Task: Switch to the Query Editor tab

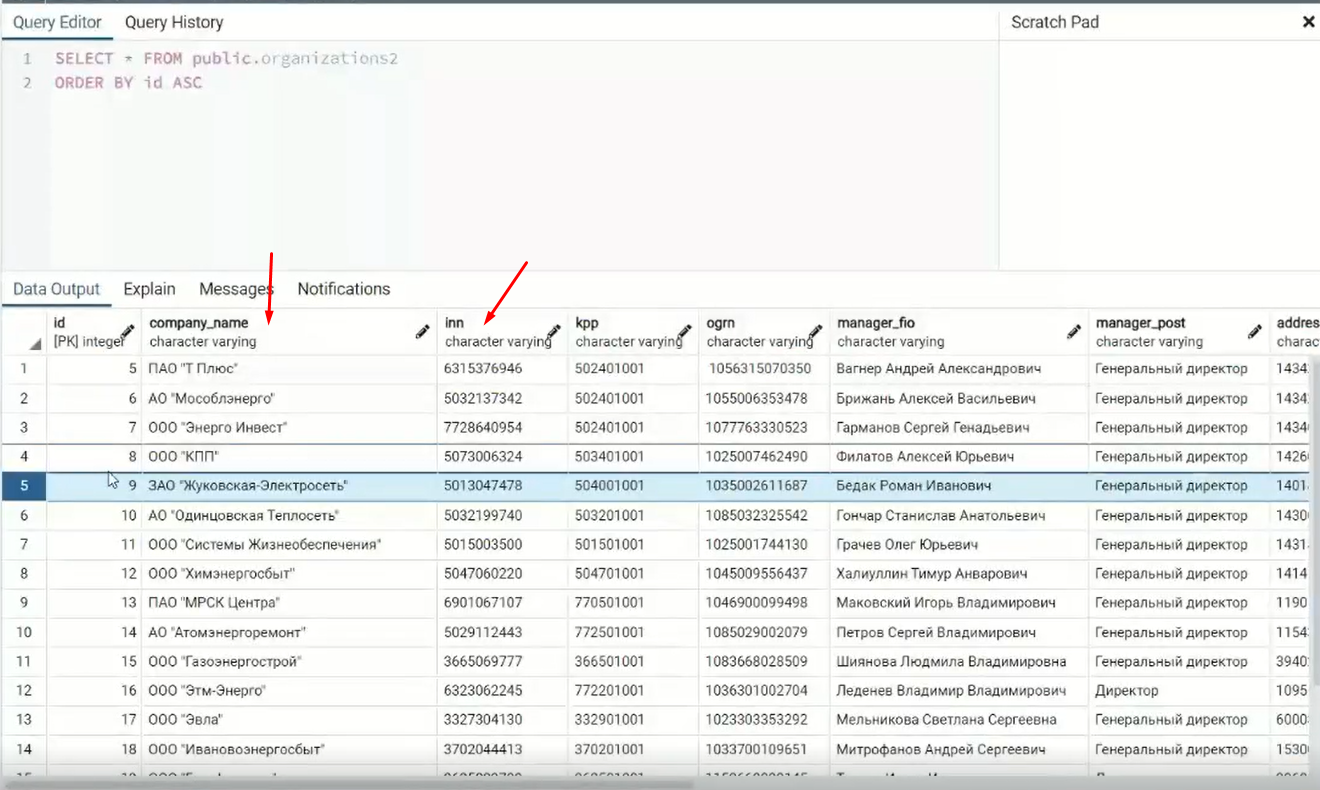Action: (57, 22)
